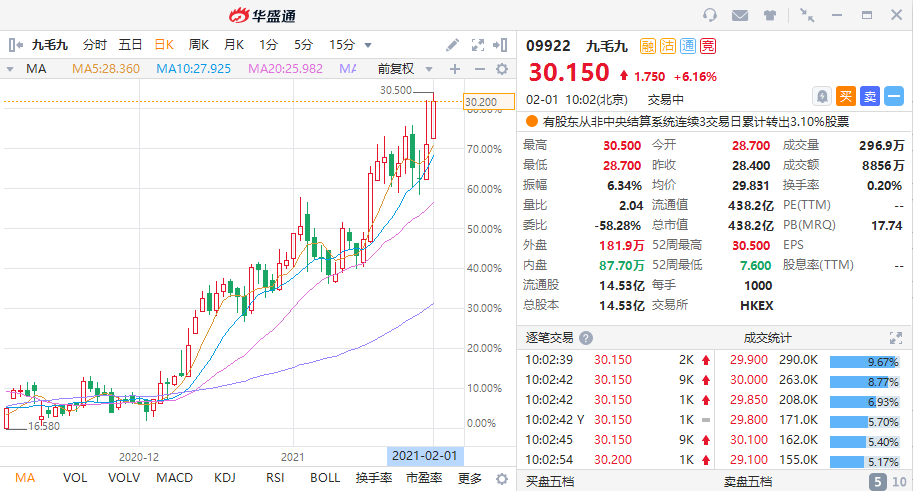Click orange announcement dot icon
Screen dimensions: 913x491
532,121
